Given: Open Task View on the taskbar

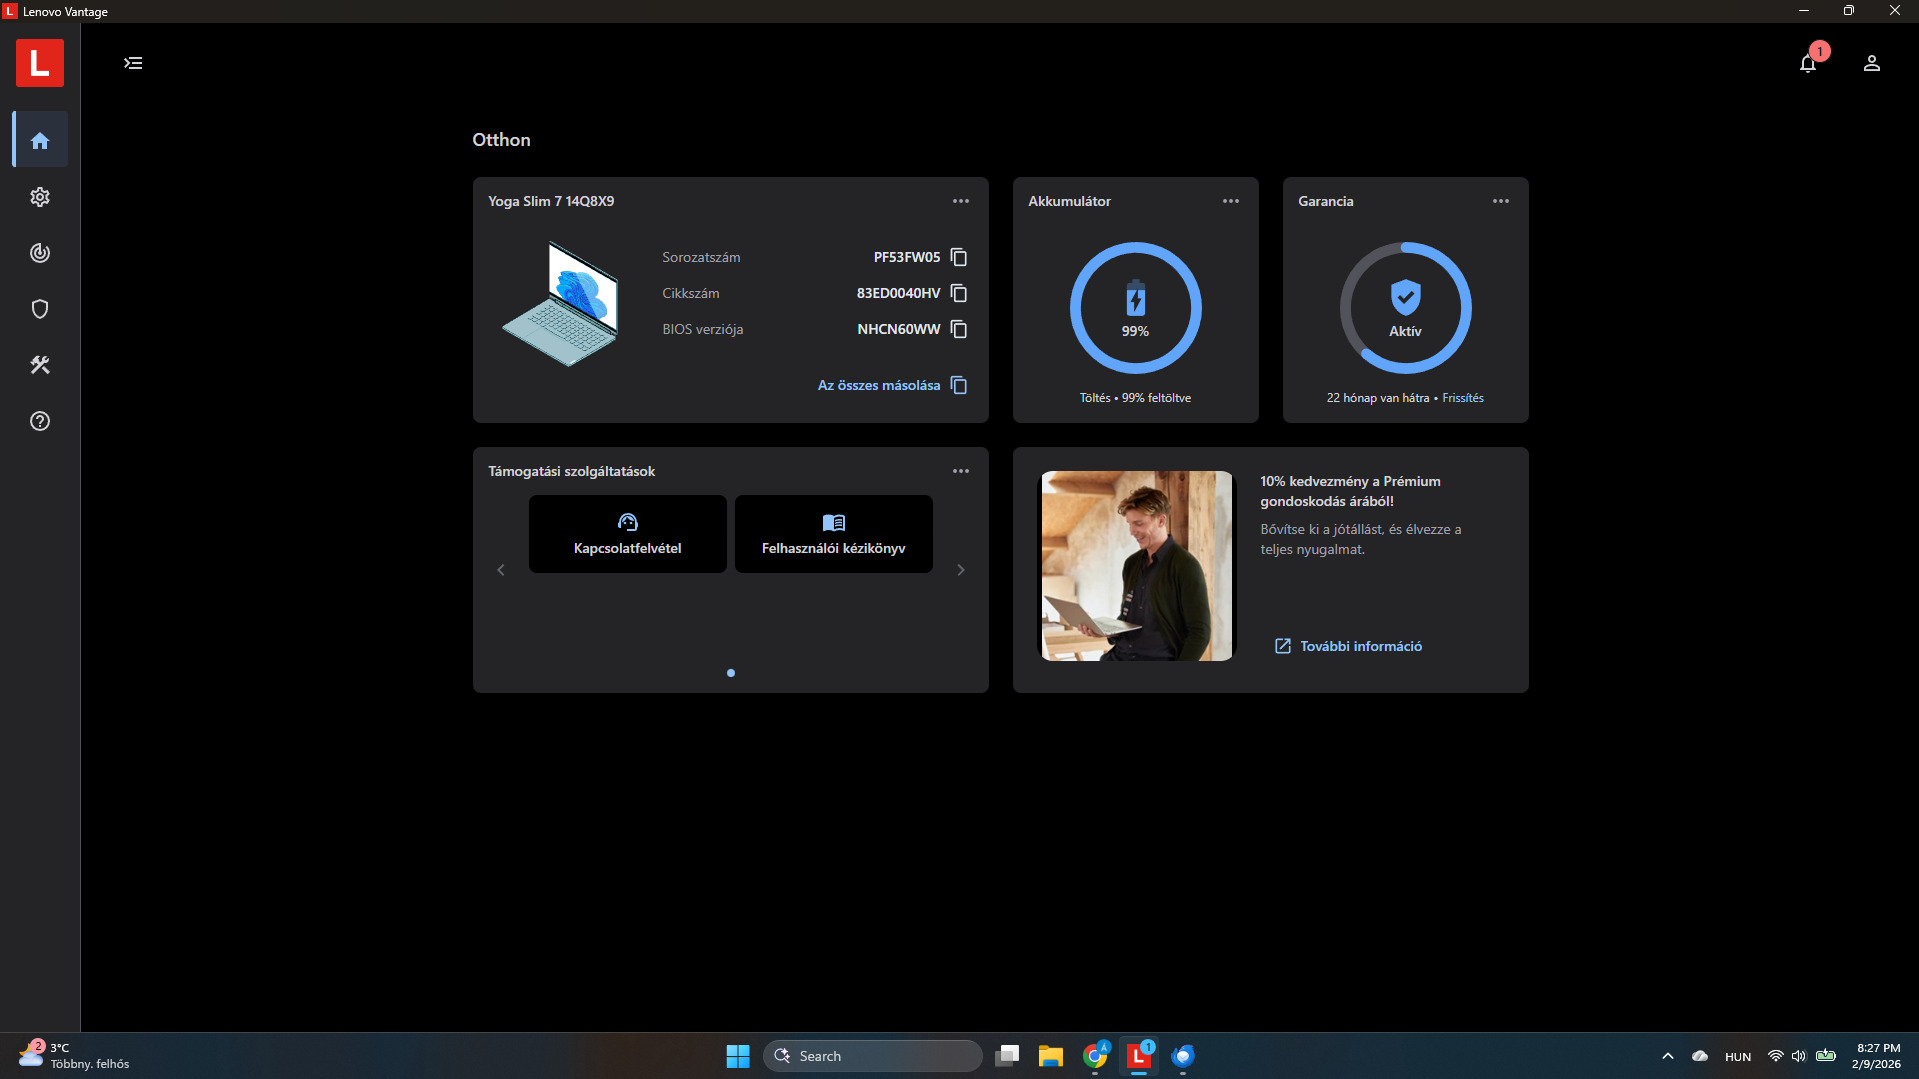Looking at the screenshot, I should (x=1007, y=1056).
